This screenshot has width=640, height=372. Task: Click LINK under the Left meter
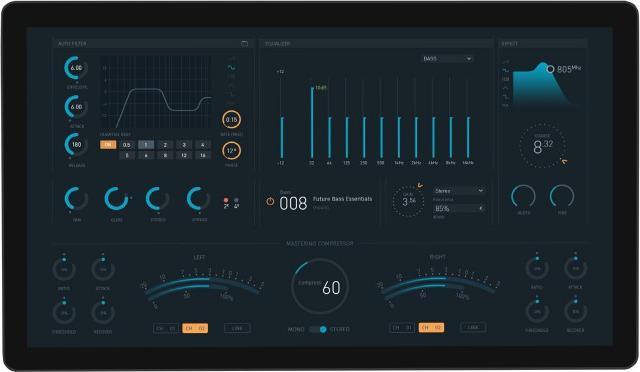click(x=237, y=328)
